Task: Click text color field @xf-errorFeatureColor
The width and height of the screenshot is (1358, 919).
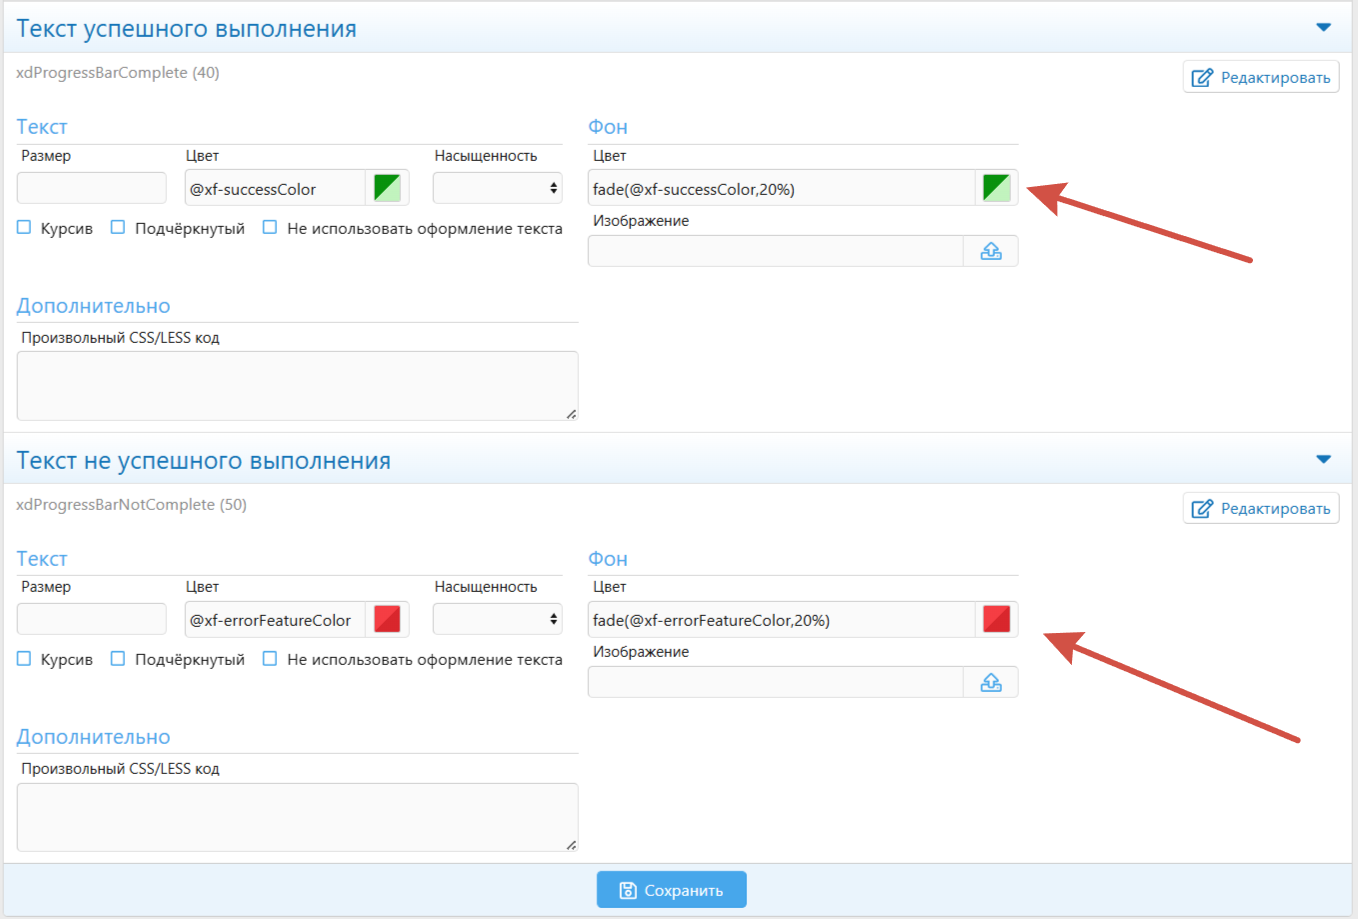Action: pyautogui.click(x=276, y=619)
